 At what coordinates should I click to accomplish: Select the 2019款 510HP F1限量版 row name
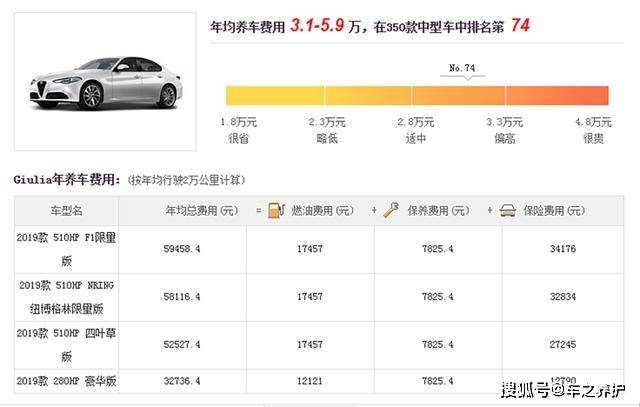pos(67,249)
